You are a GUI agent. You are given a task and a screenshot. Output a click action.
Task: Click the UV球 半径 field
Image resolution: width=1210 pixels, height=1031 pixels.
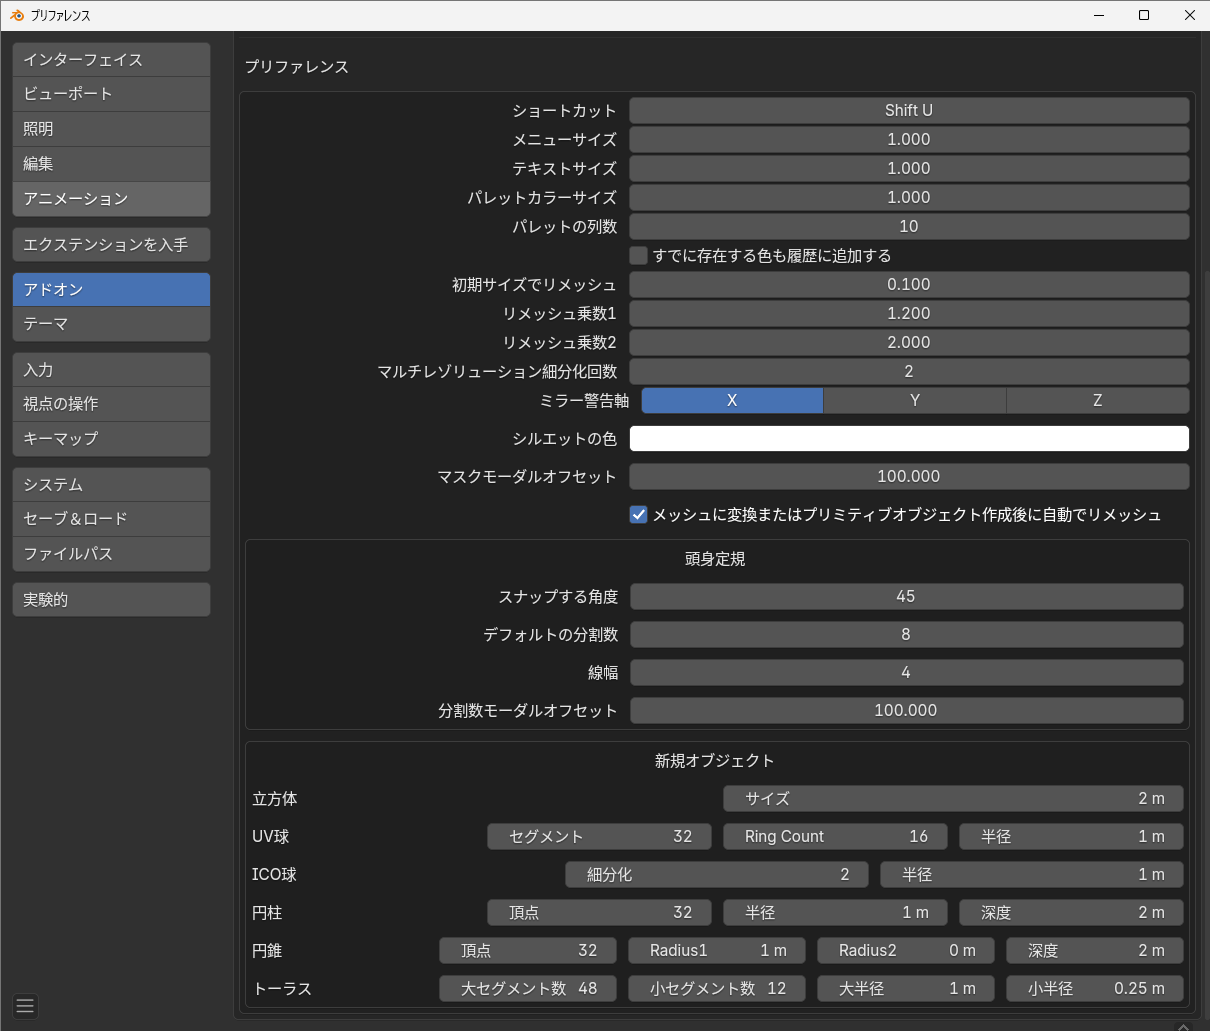point(1071,837)
